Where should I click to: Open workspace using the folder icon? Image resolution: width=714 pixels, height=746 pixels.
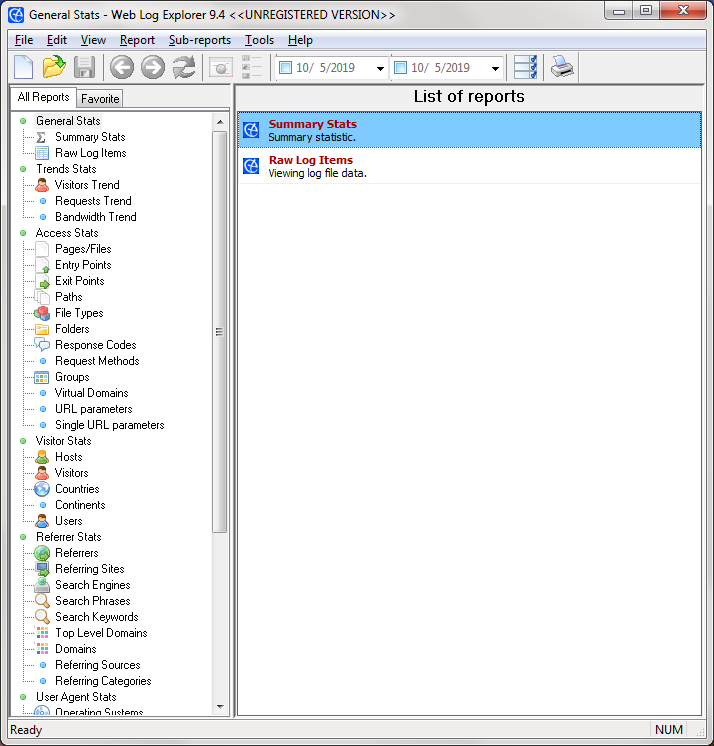pyautogui.click(x=54, y=67)
